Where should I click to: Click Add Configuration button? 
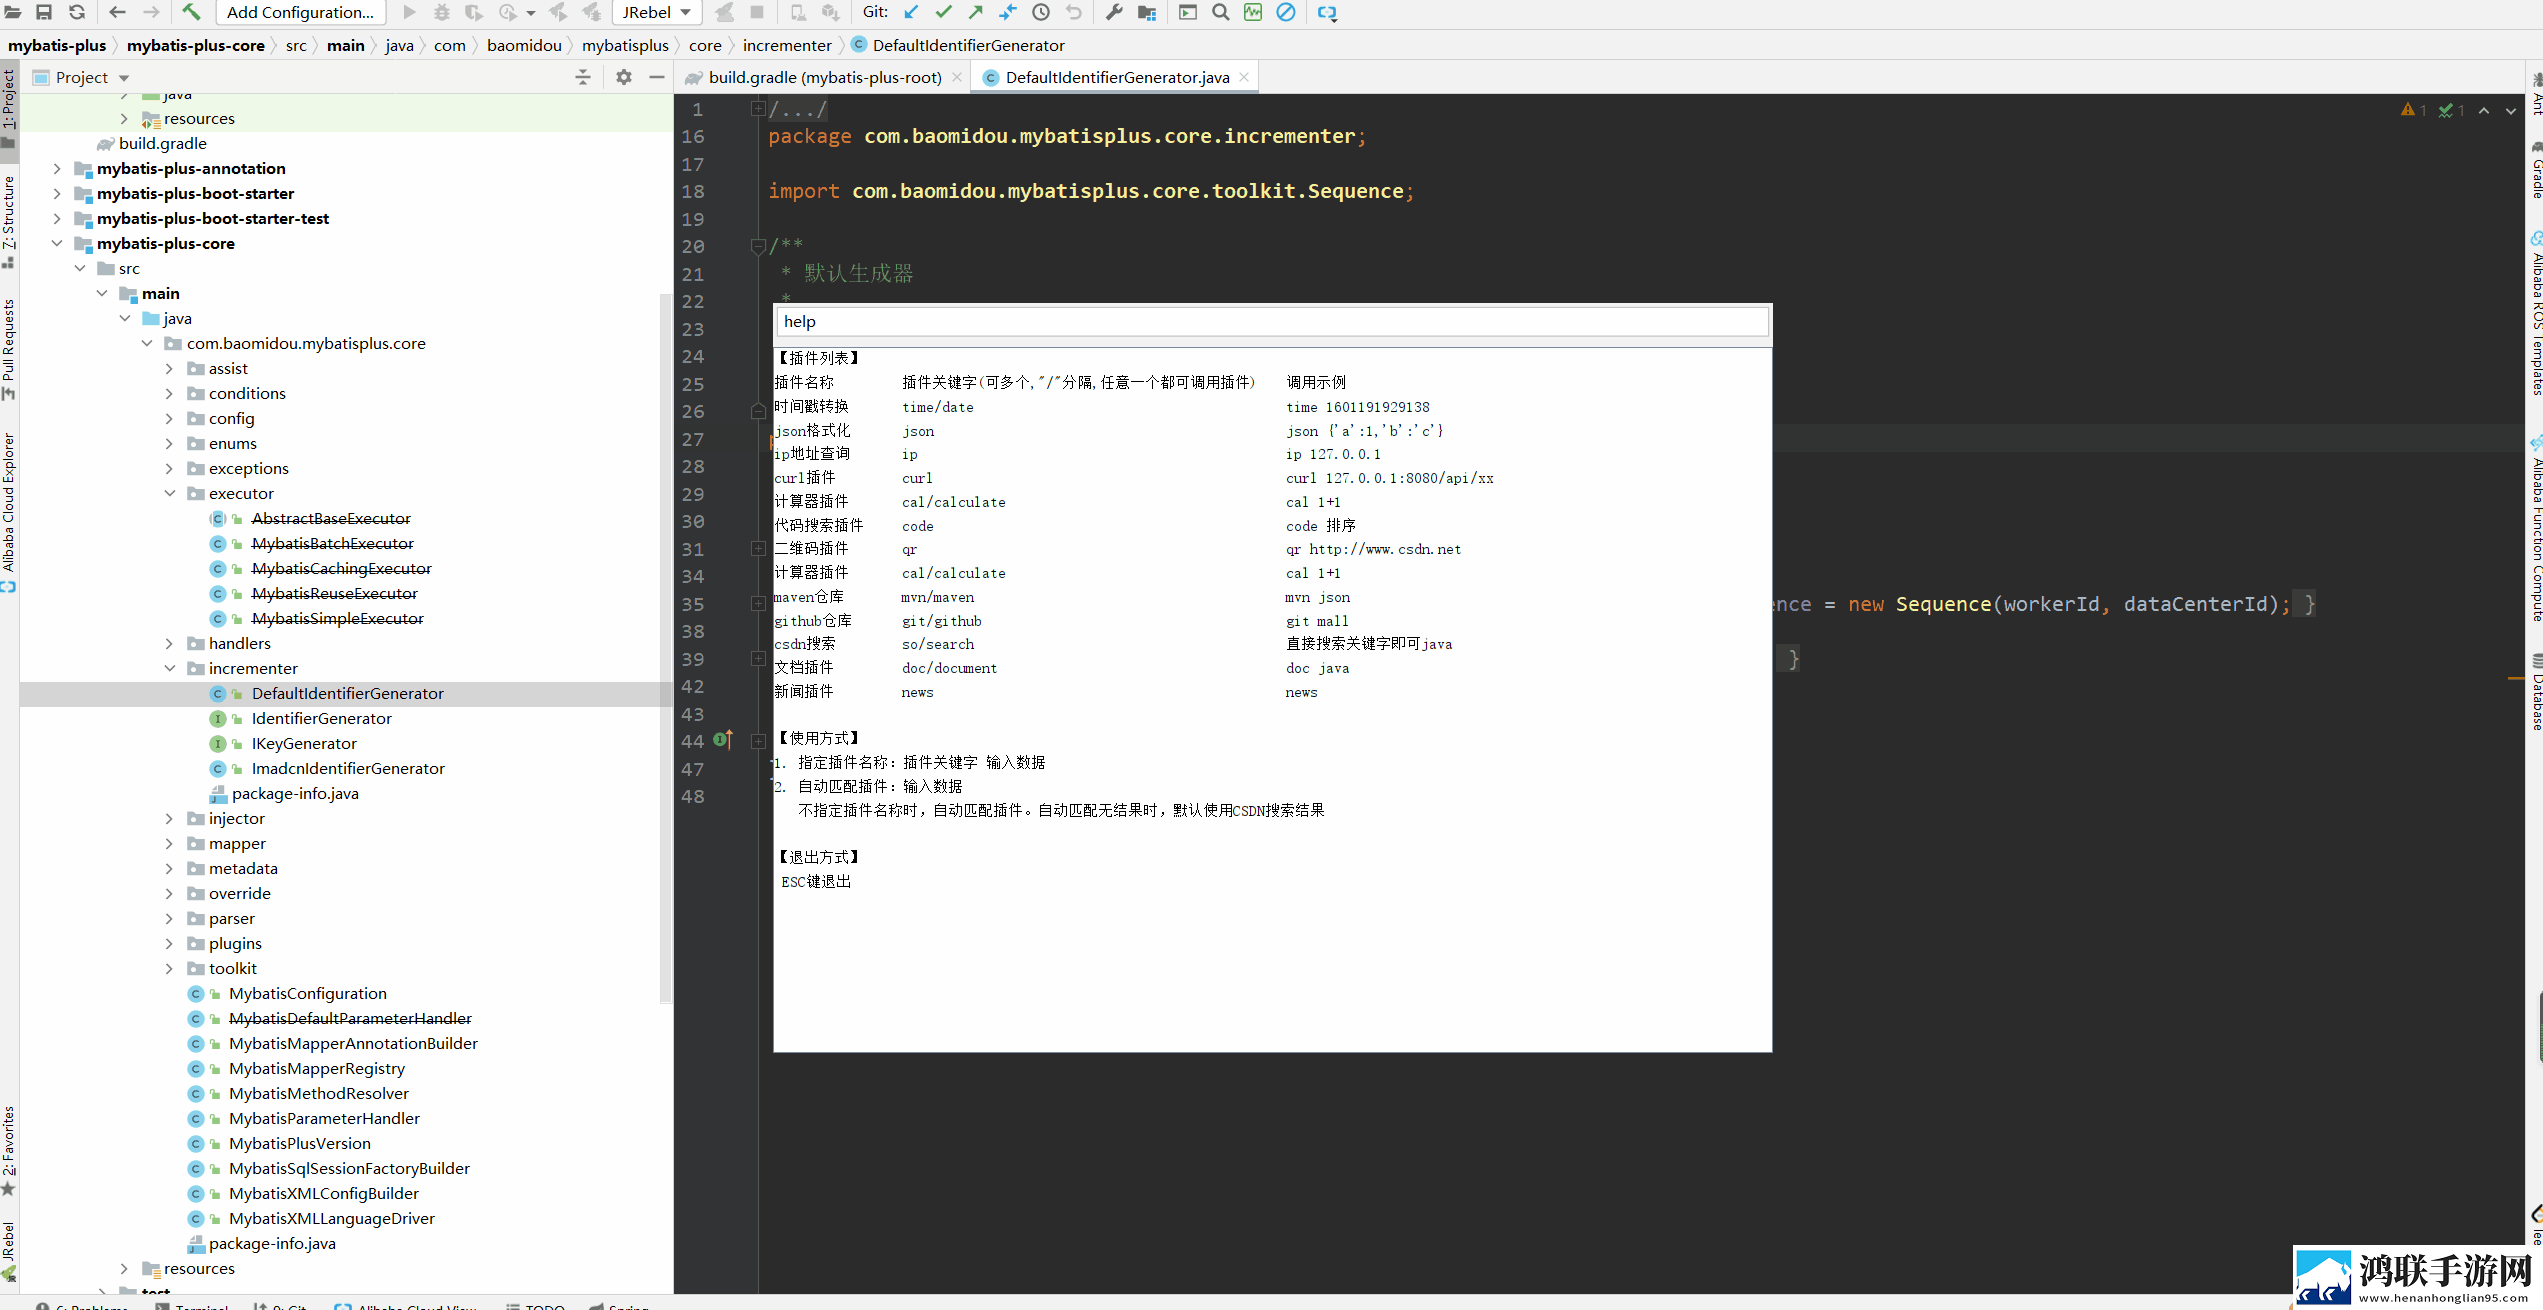pyautogui.click(x=300, y=12)
